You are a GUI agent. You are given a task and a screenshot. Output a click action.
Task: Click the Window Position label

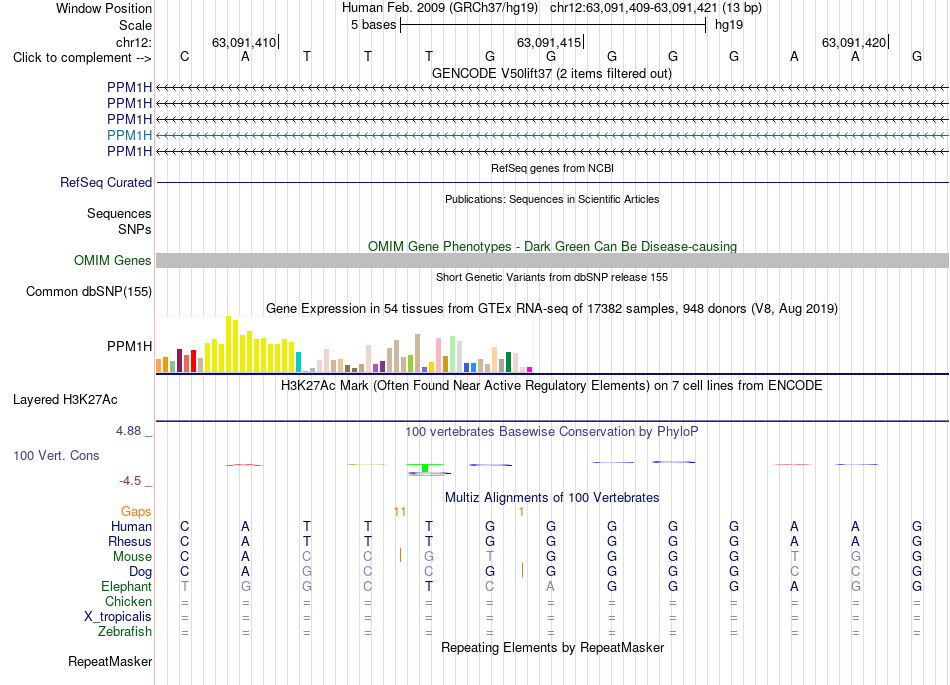coord(104,8)
